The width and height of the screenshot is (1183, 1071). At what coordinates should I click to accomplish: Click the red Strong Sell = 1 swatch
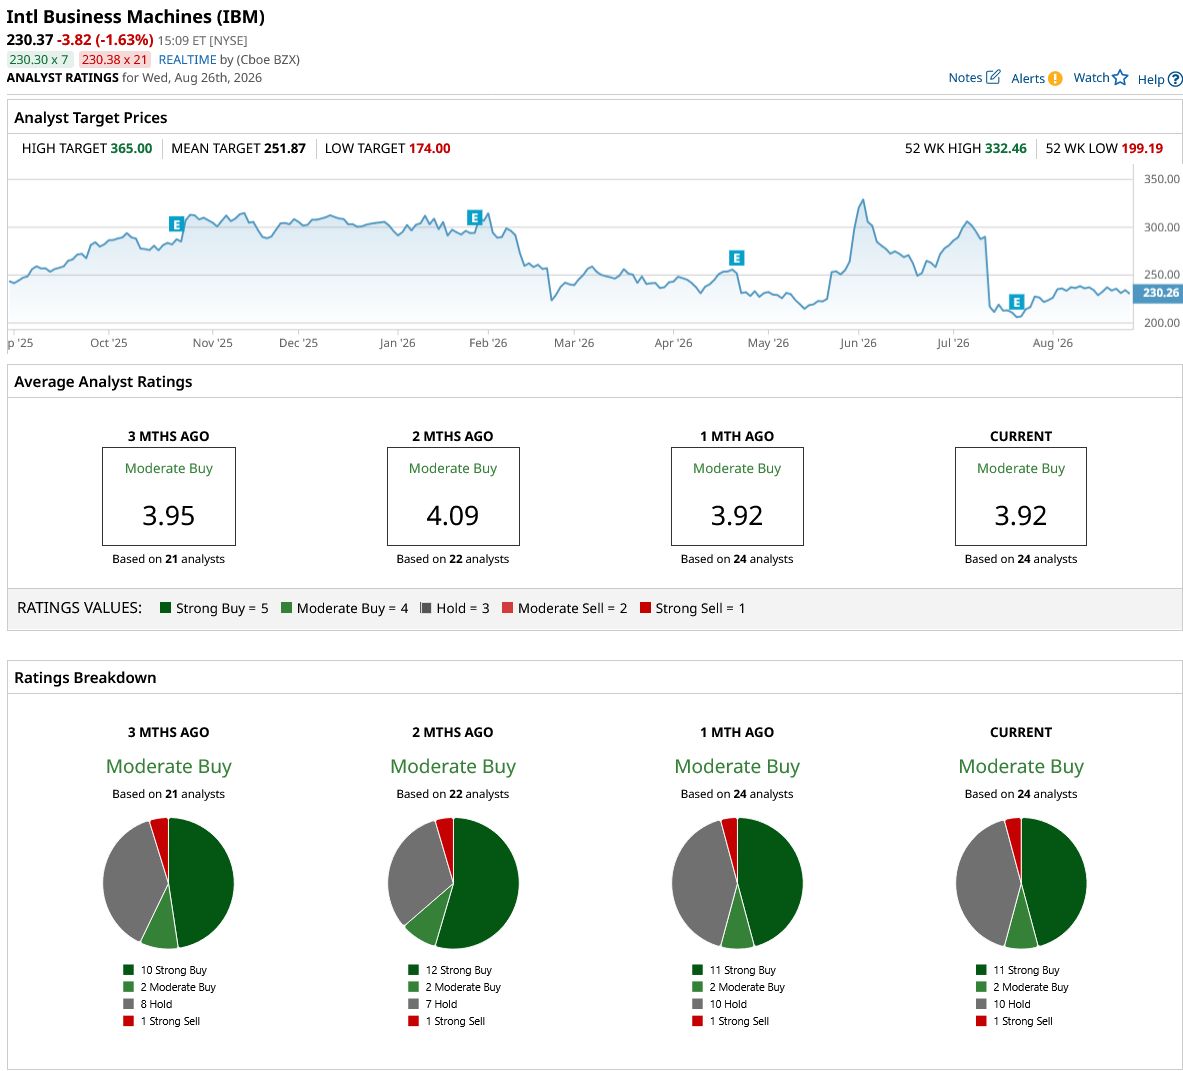click(x=645, y=607)
